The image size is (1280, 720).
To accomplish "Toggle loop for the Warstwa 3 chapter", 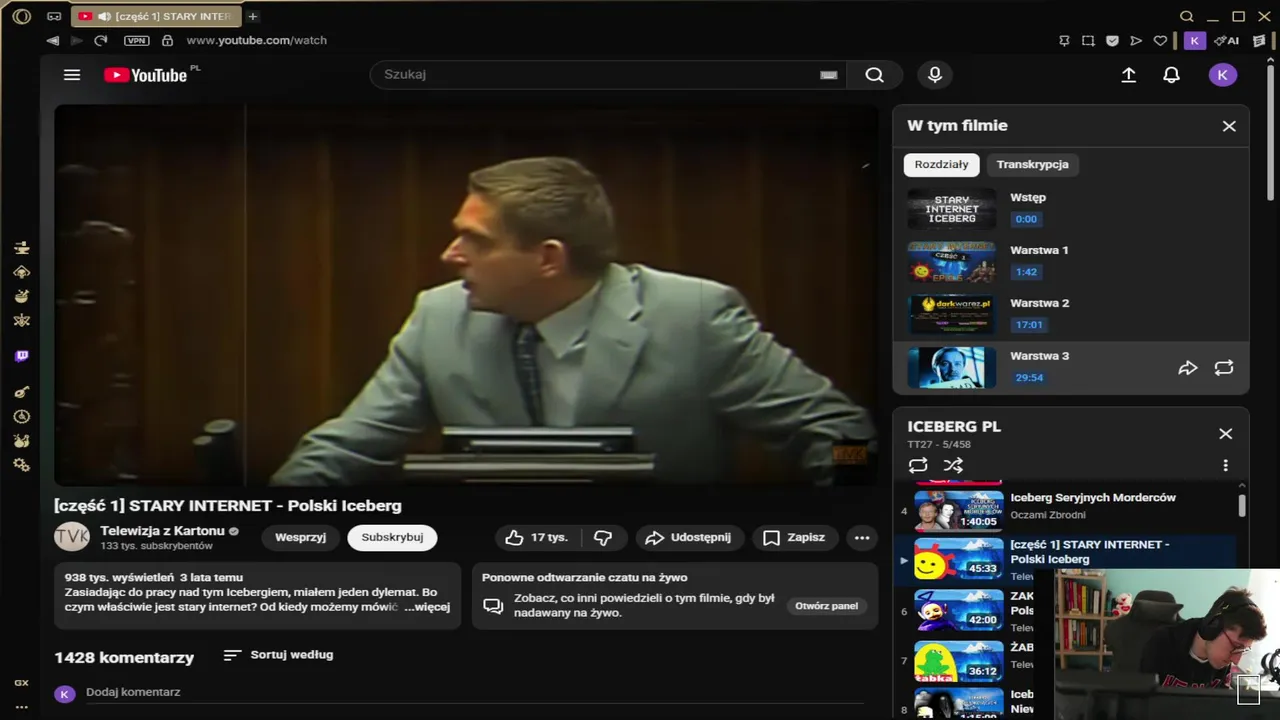I will [1224, 368].
